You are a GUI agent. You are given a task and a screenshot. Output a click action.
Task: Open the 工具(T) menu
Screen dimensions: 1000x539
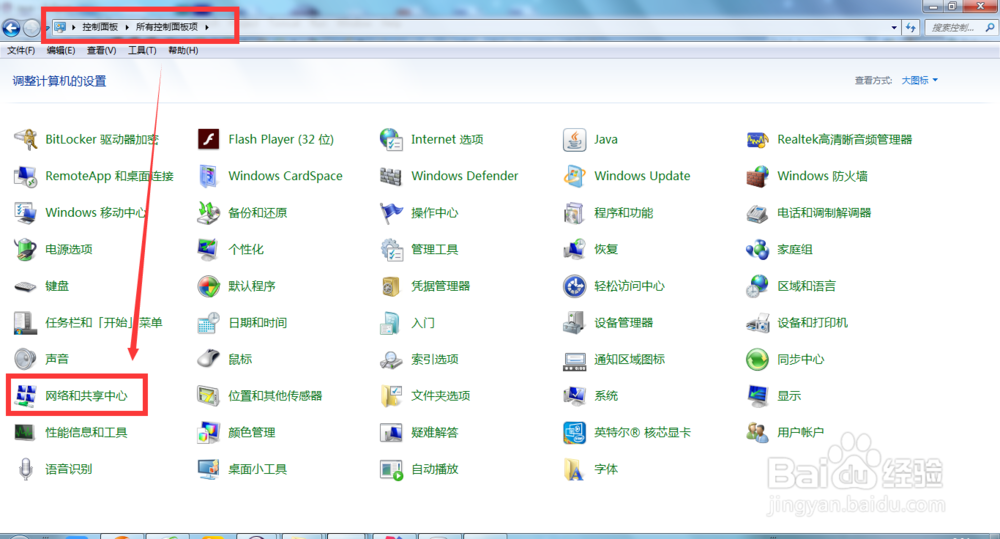coord(142,50)
